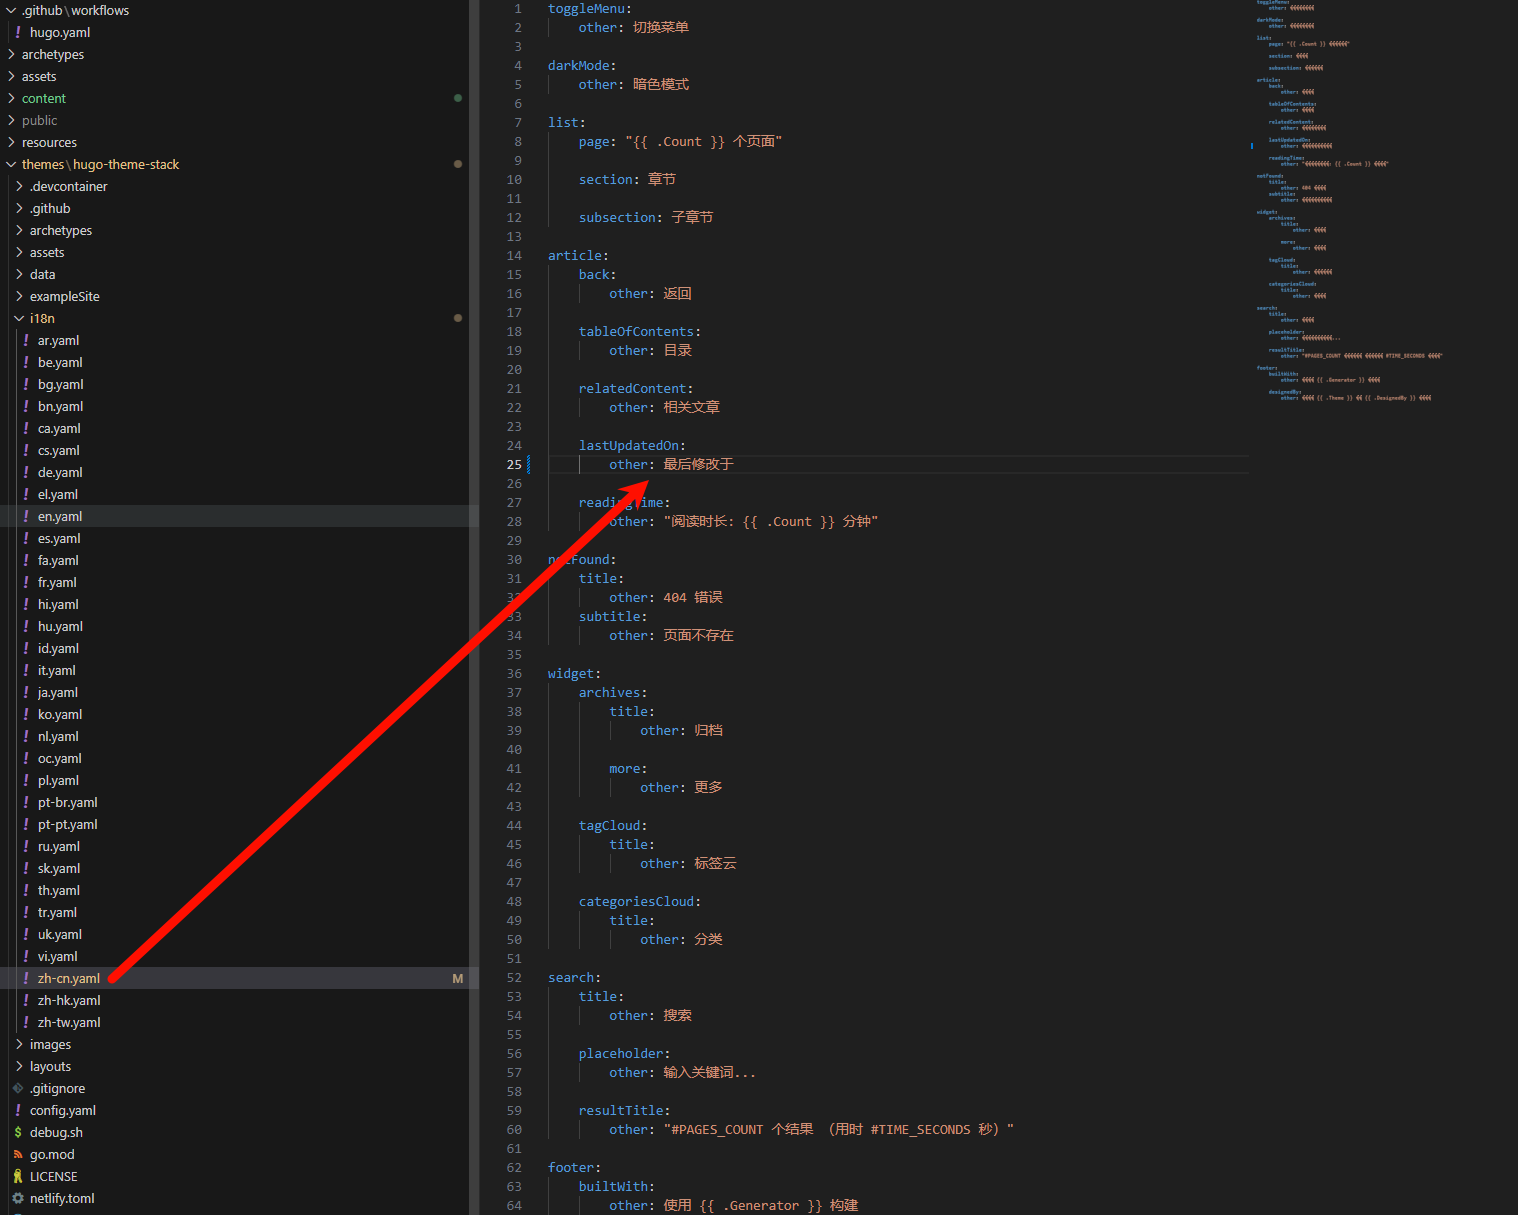
Task: Collapse the i18n folder
Action: 19,318
